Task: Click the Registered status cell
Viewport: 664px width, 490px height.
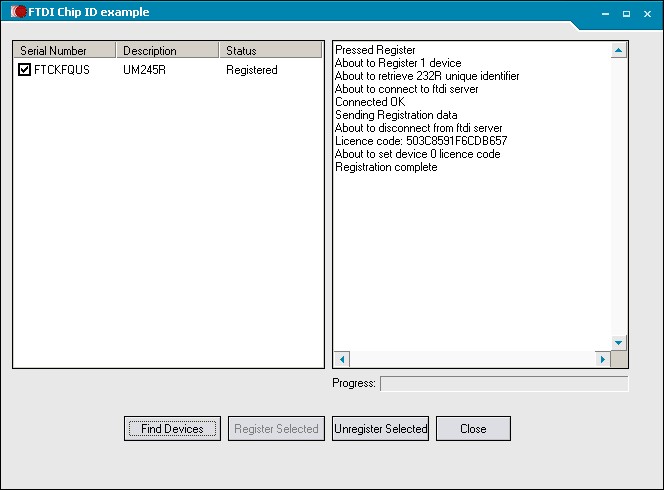Action: 251,70
